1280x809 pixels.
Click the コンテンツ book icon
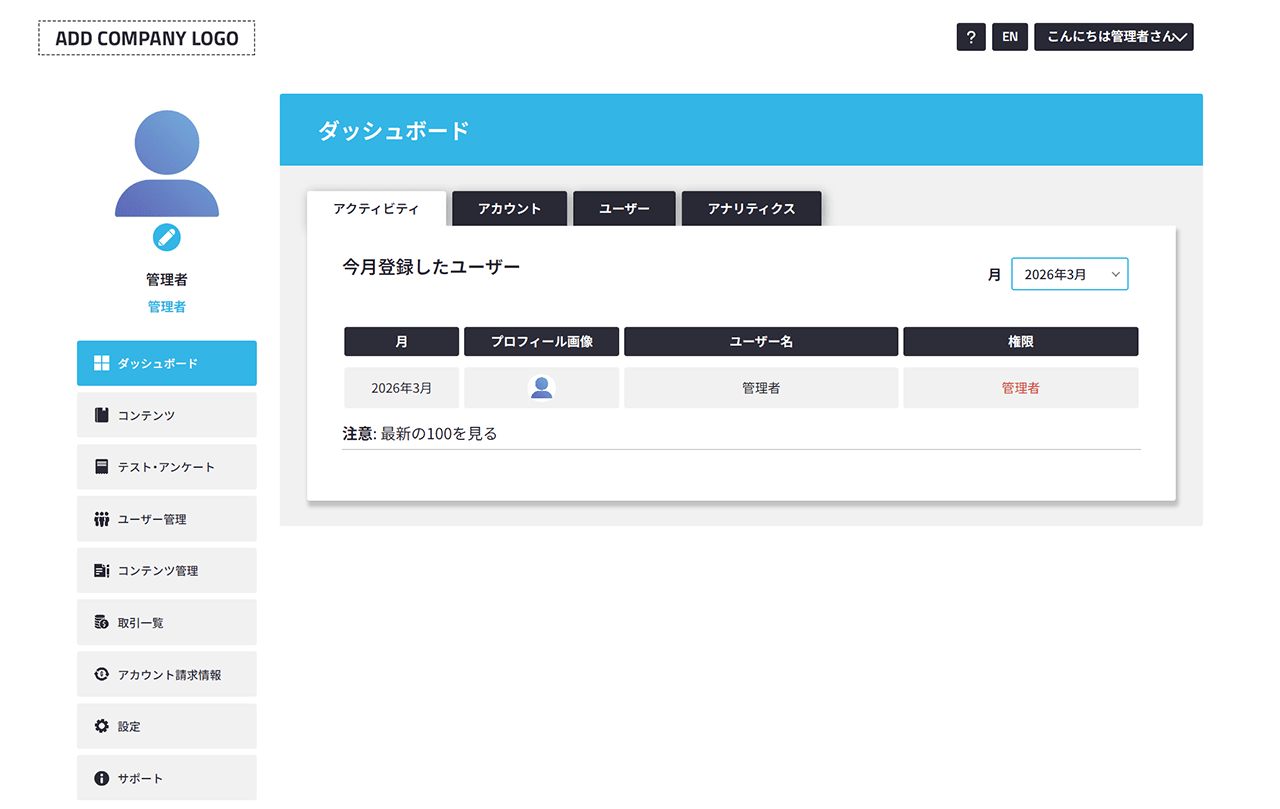coord(101,414)
